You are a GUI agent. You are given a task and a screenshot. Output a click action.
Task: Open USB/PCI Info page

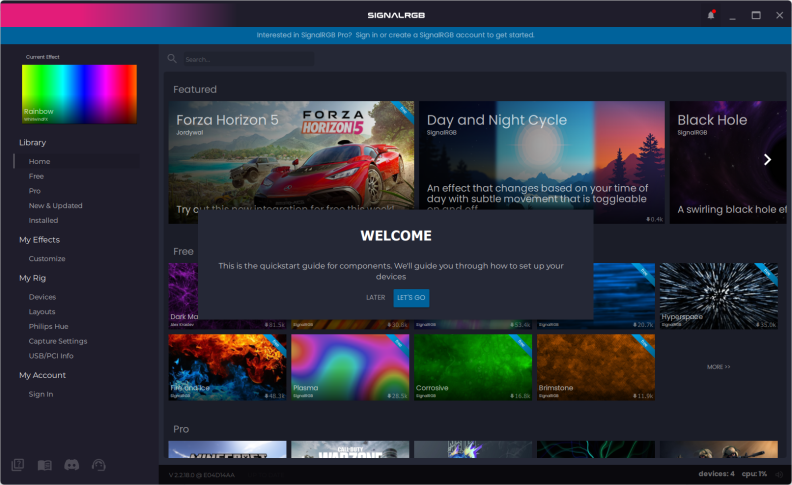pos(51,355)
